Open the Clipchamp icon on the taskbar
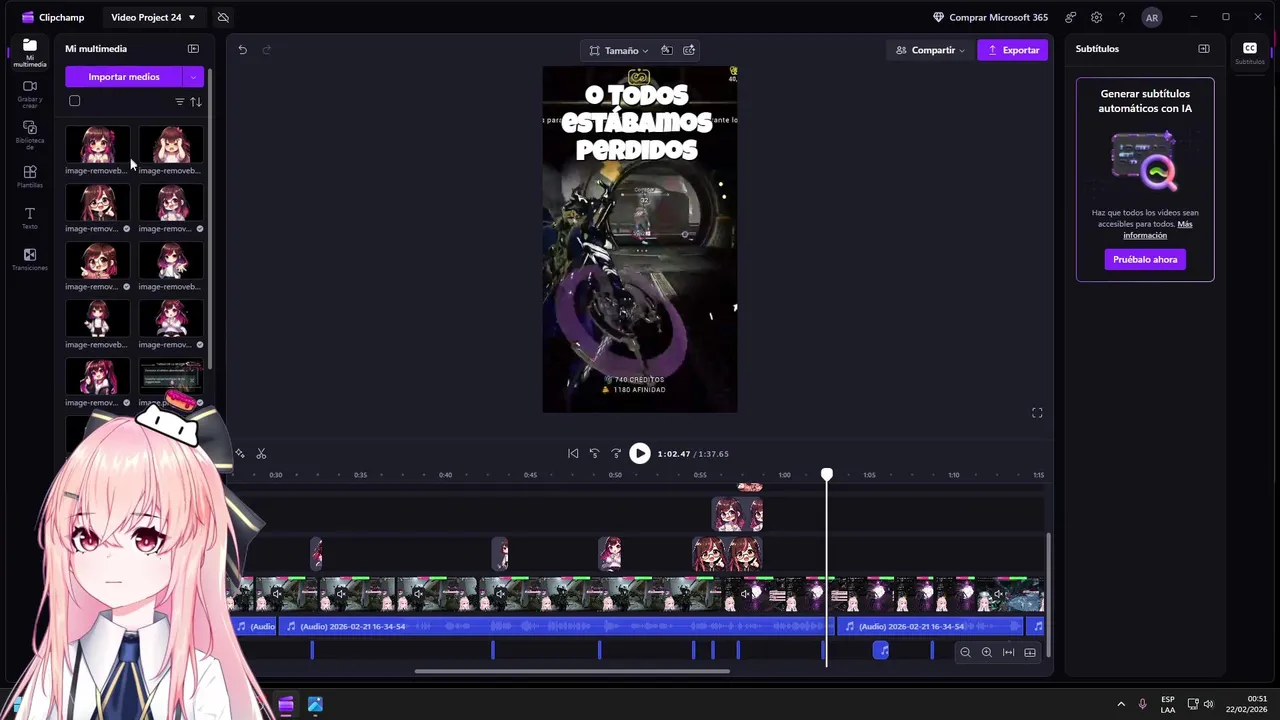Image resolution: width=1280 pixels, height=720 pixels. tap(286, 705)
